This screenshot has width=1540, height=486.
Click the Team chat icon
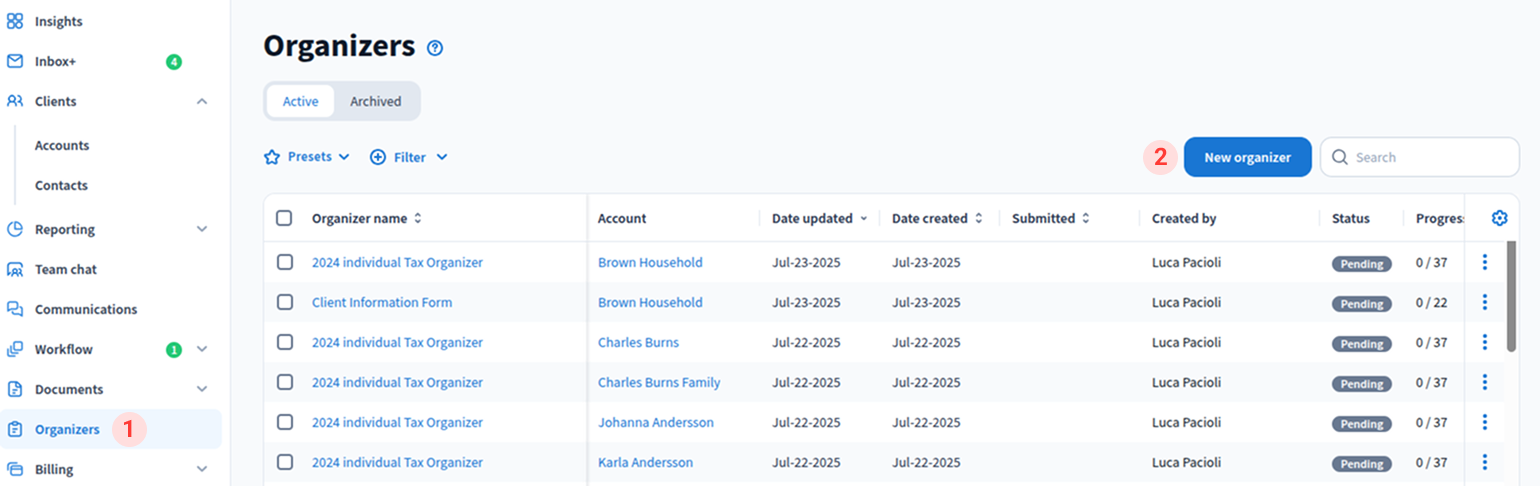(15, 269)
